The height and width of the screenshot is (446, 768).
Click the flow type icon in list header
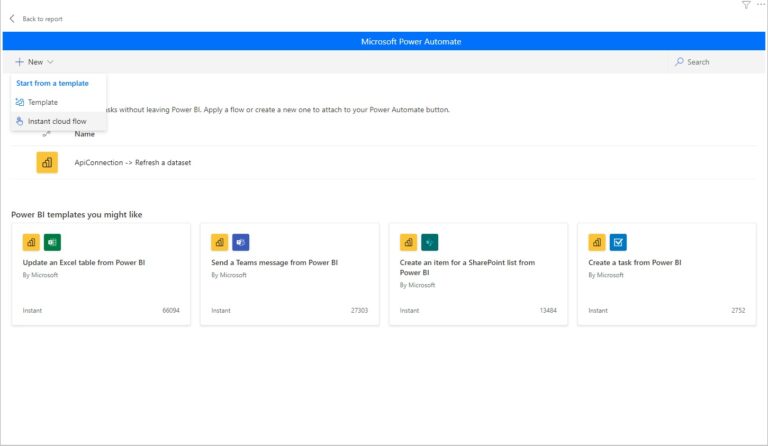point(47,133)
